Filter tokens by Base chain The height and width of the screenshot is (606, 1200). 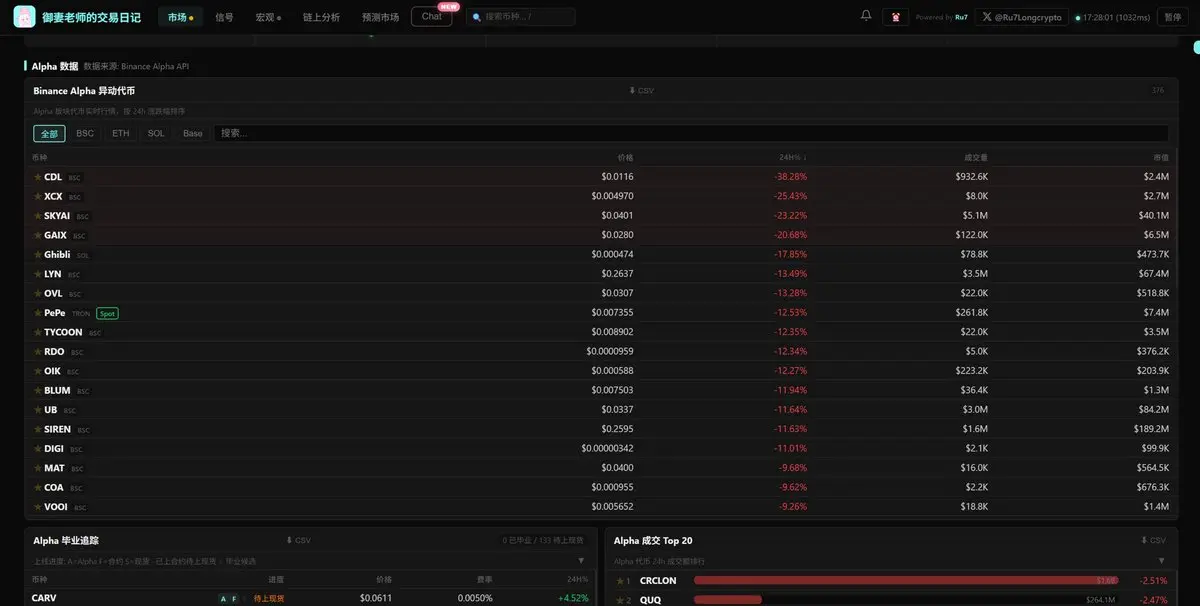coord(192,133)
